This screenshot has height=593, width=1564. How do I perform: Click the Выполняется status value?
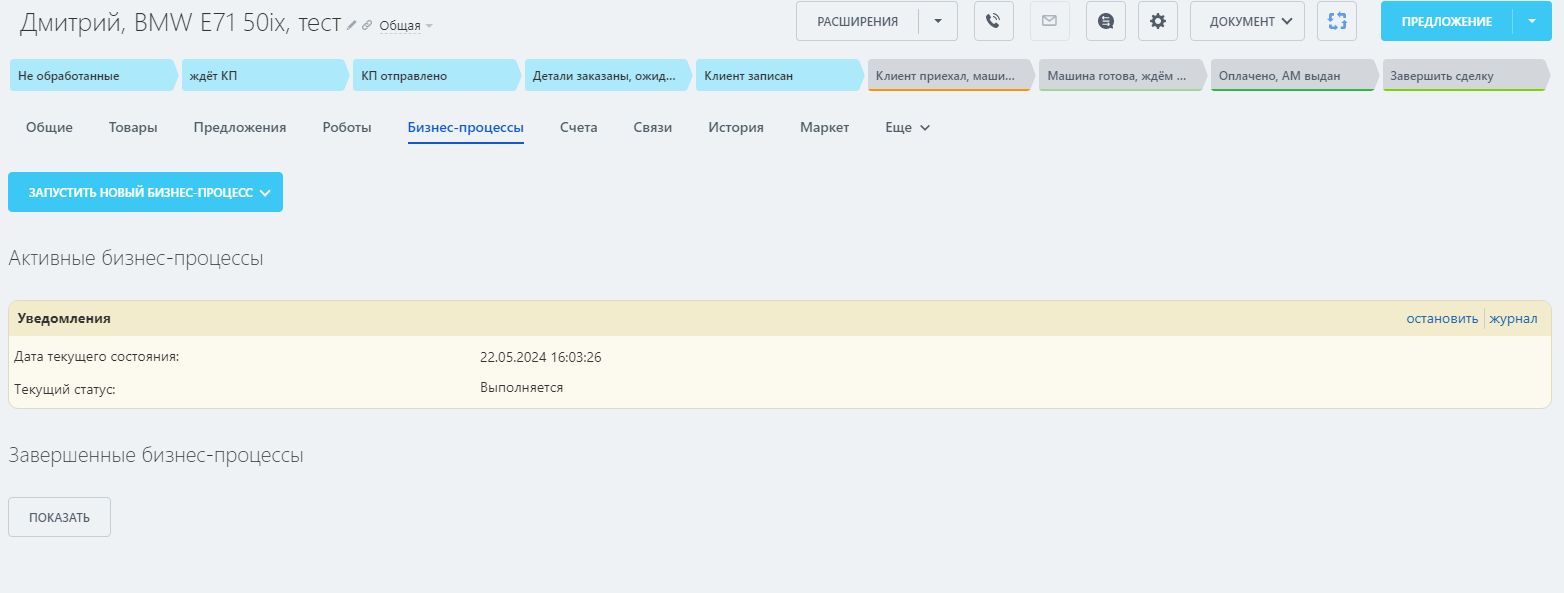click(522, 388)
